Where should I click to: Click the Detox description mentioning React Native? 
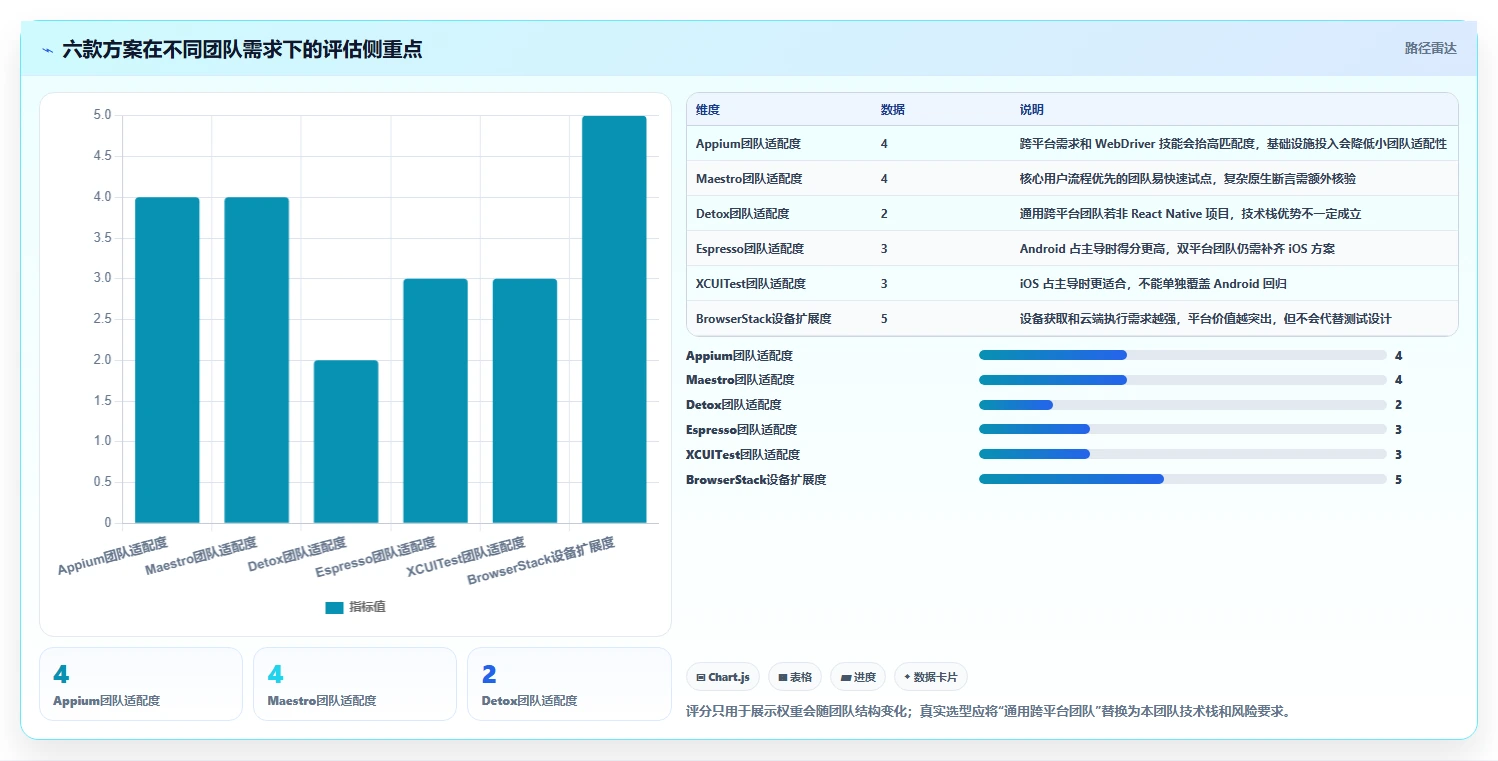point(1191,214)
